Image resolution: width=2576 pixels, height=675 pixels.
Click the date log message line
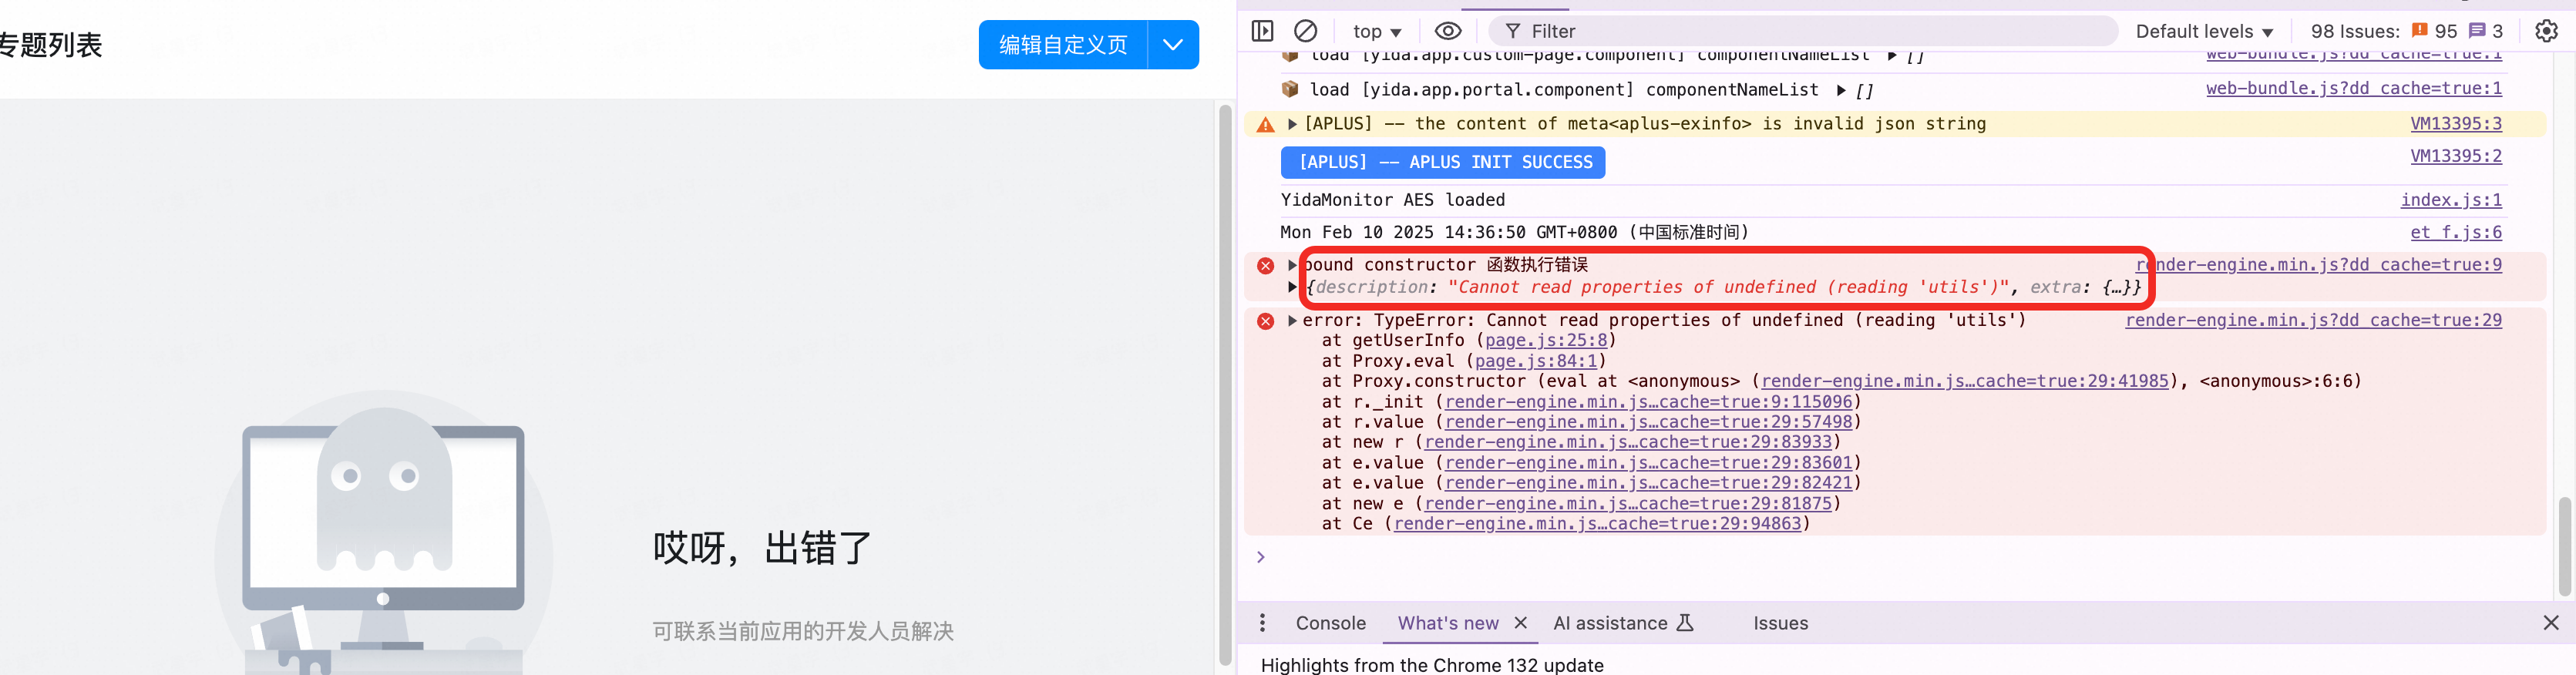pyautogui.click(x=1514, y=232)
